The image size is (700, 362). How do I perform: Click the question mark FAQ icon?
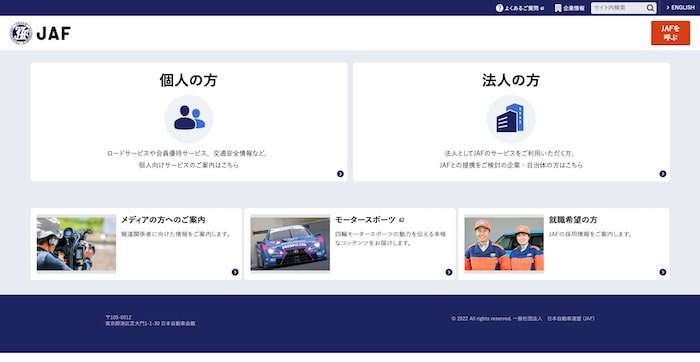point(499,8)
